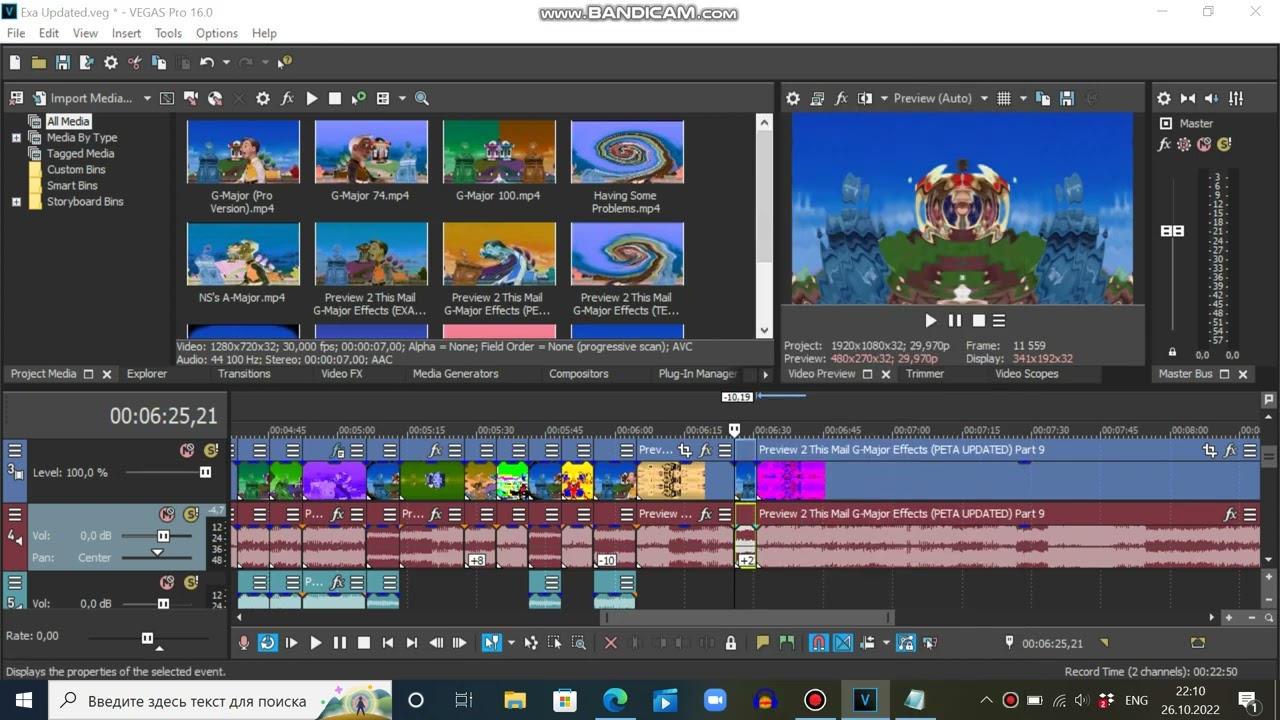Solo track 3 video

(x=211, y=451)
